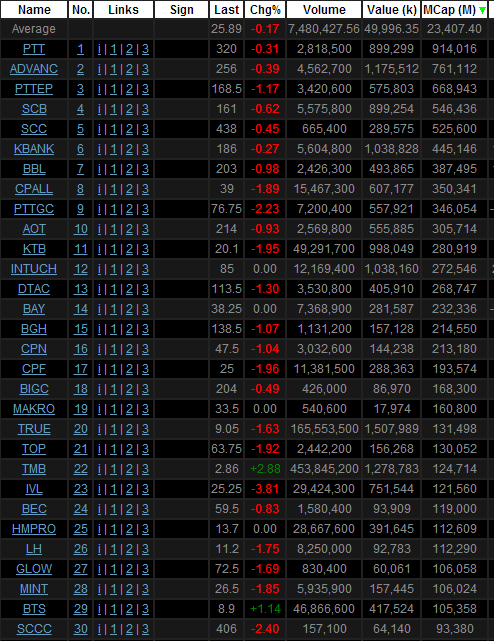The width and height of the screenshot is (494, 641).
Task: Sort by the Name column header
Action: (34, 9)
